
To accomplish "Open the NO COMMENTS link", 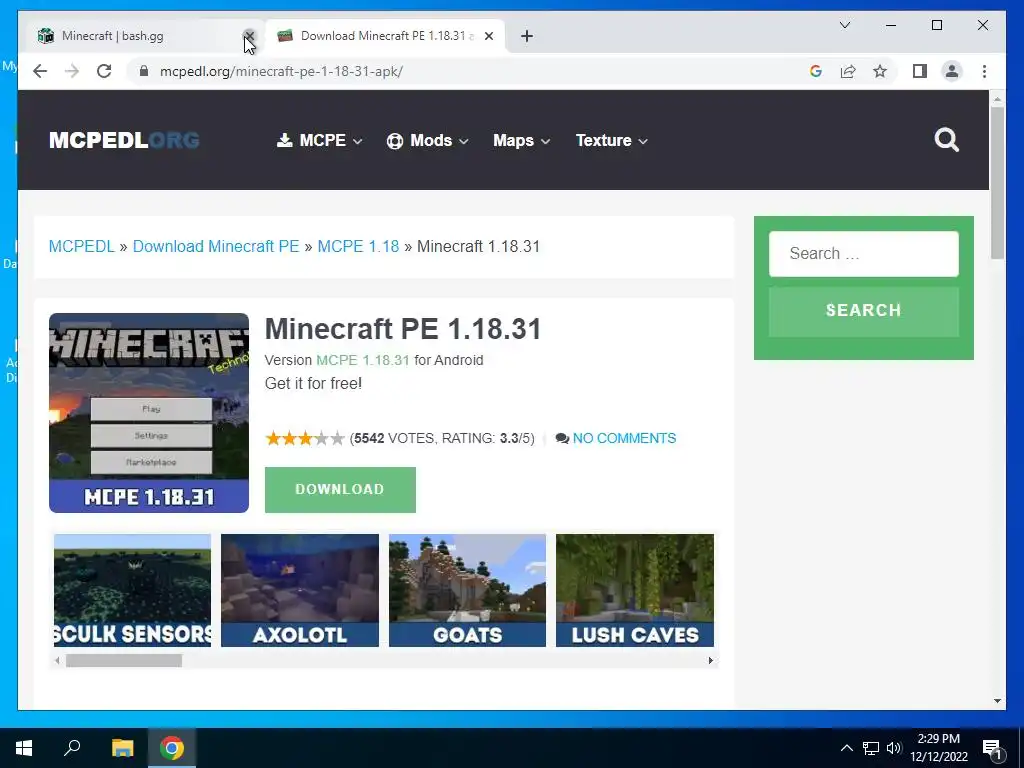I will [624, 438].
